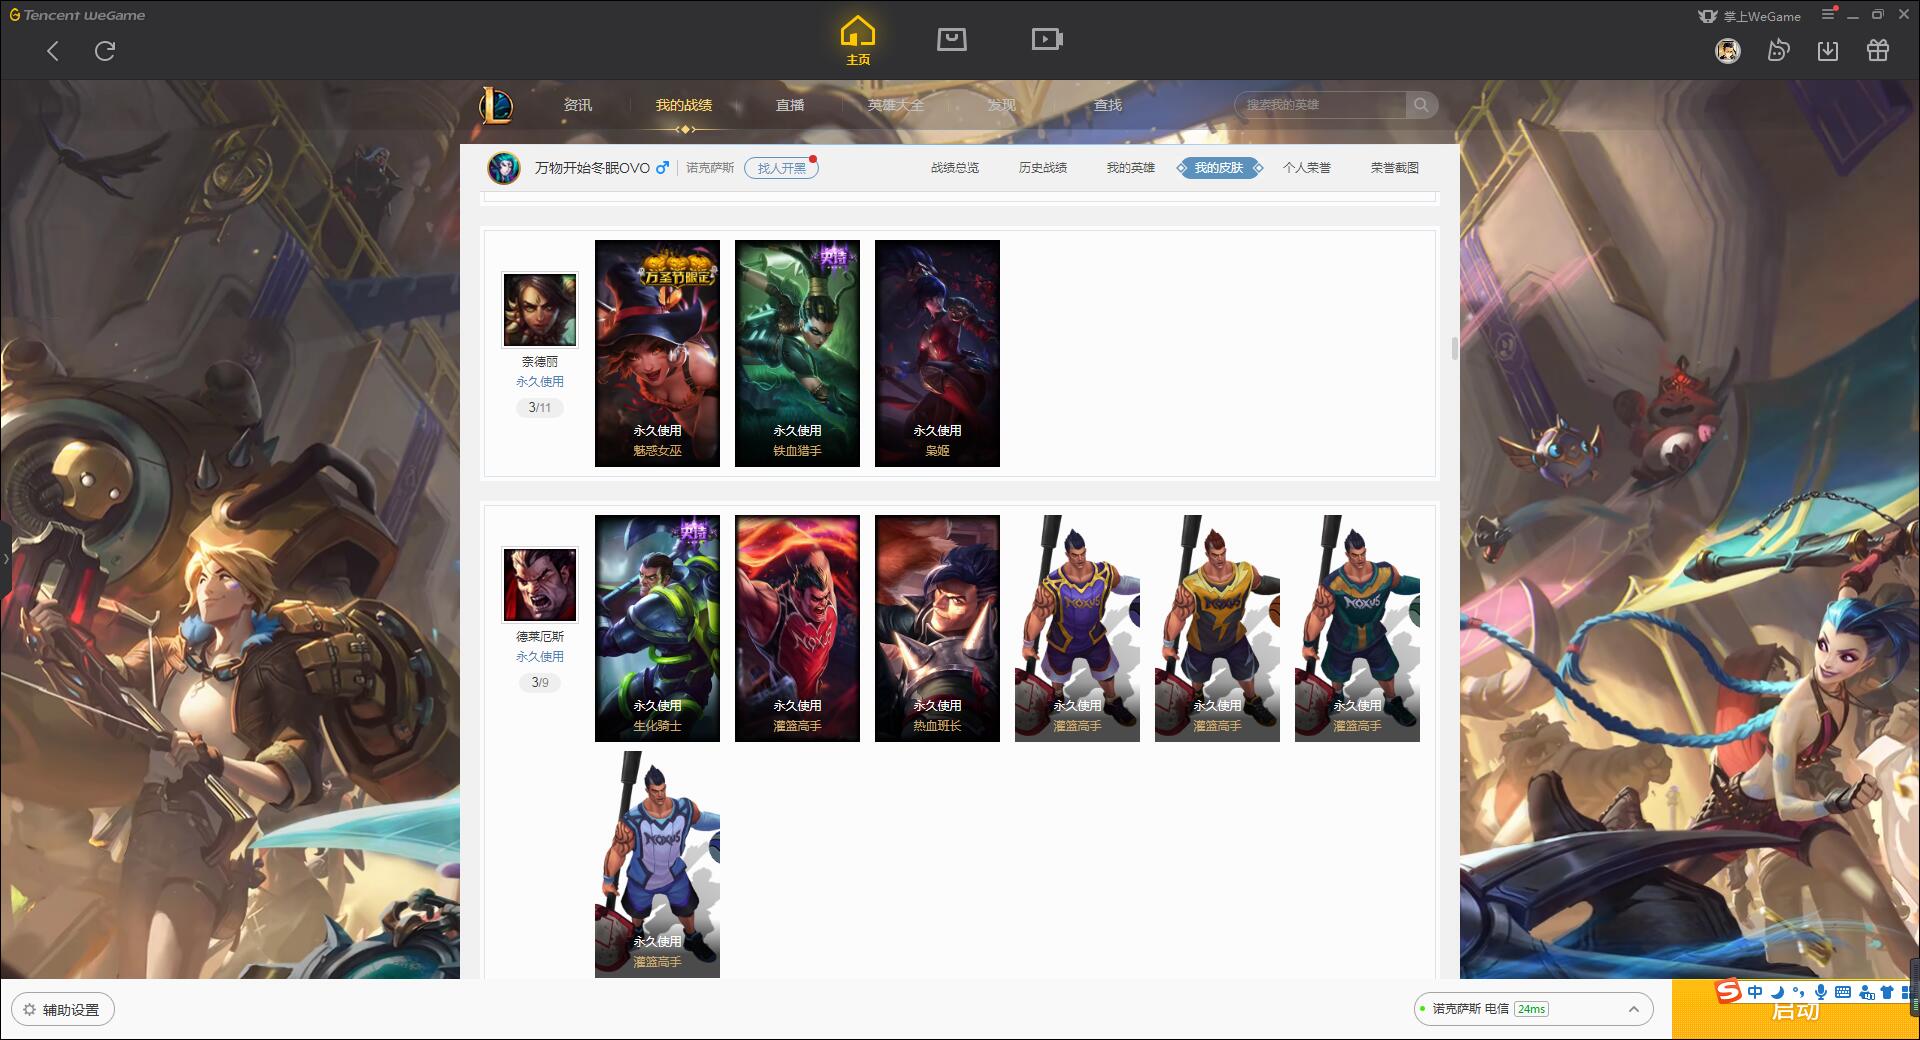Open the icon left of download manager
The height and width of the screenshot is (1040, 1920).
[x=1778, y=51]
